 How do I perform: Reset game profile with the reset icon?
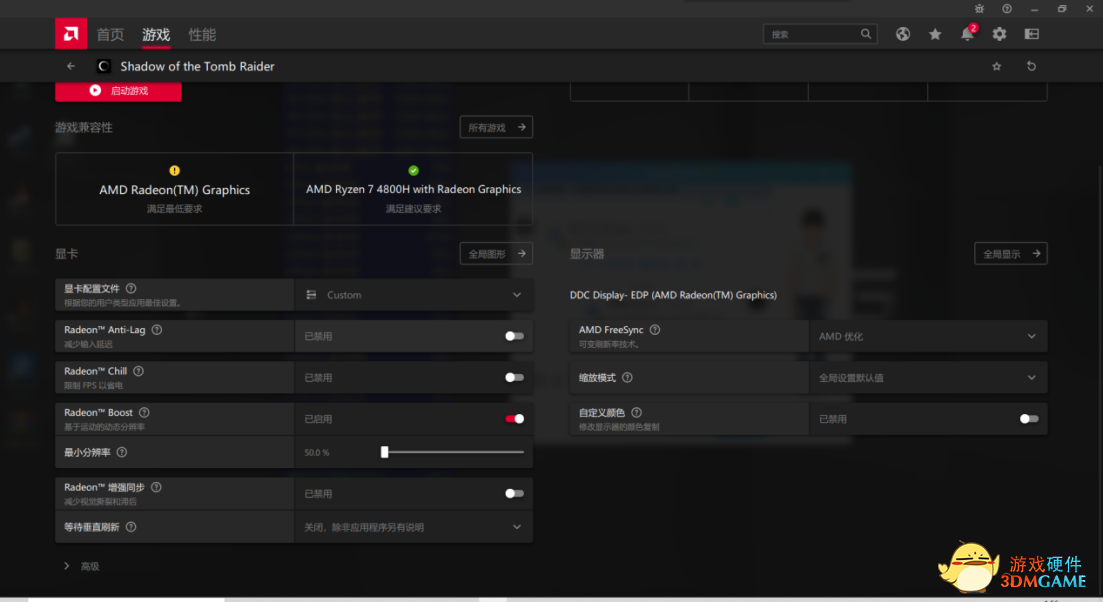1031,66
